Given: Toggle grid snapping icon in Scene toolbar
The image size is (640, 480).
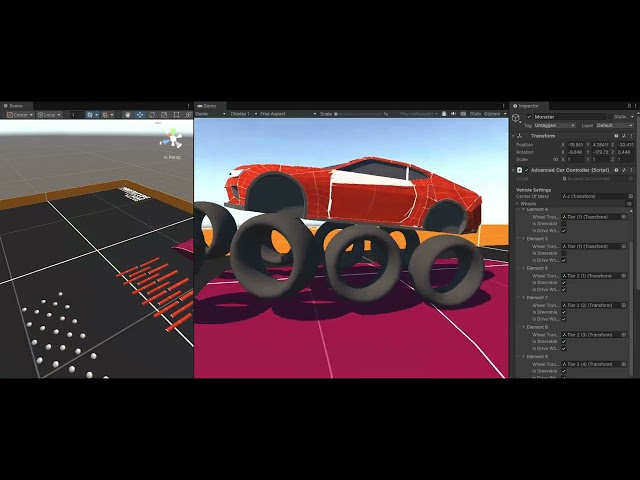Looking at the screenshot, I should (90, 115).
